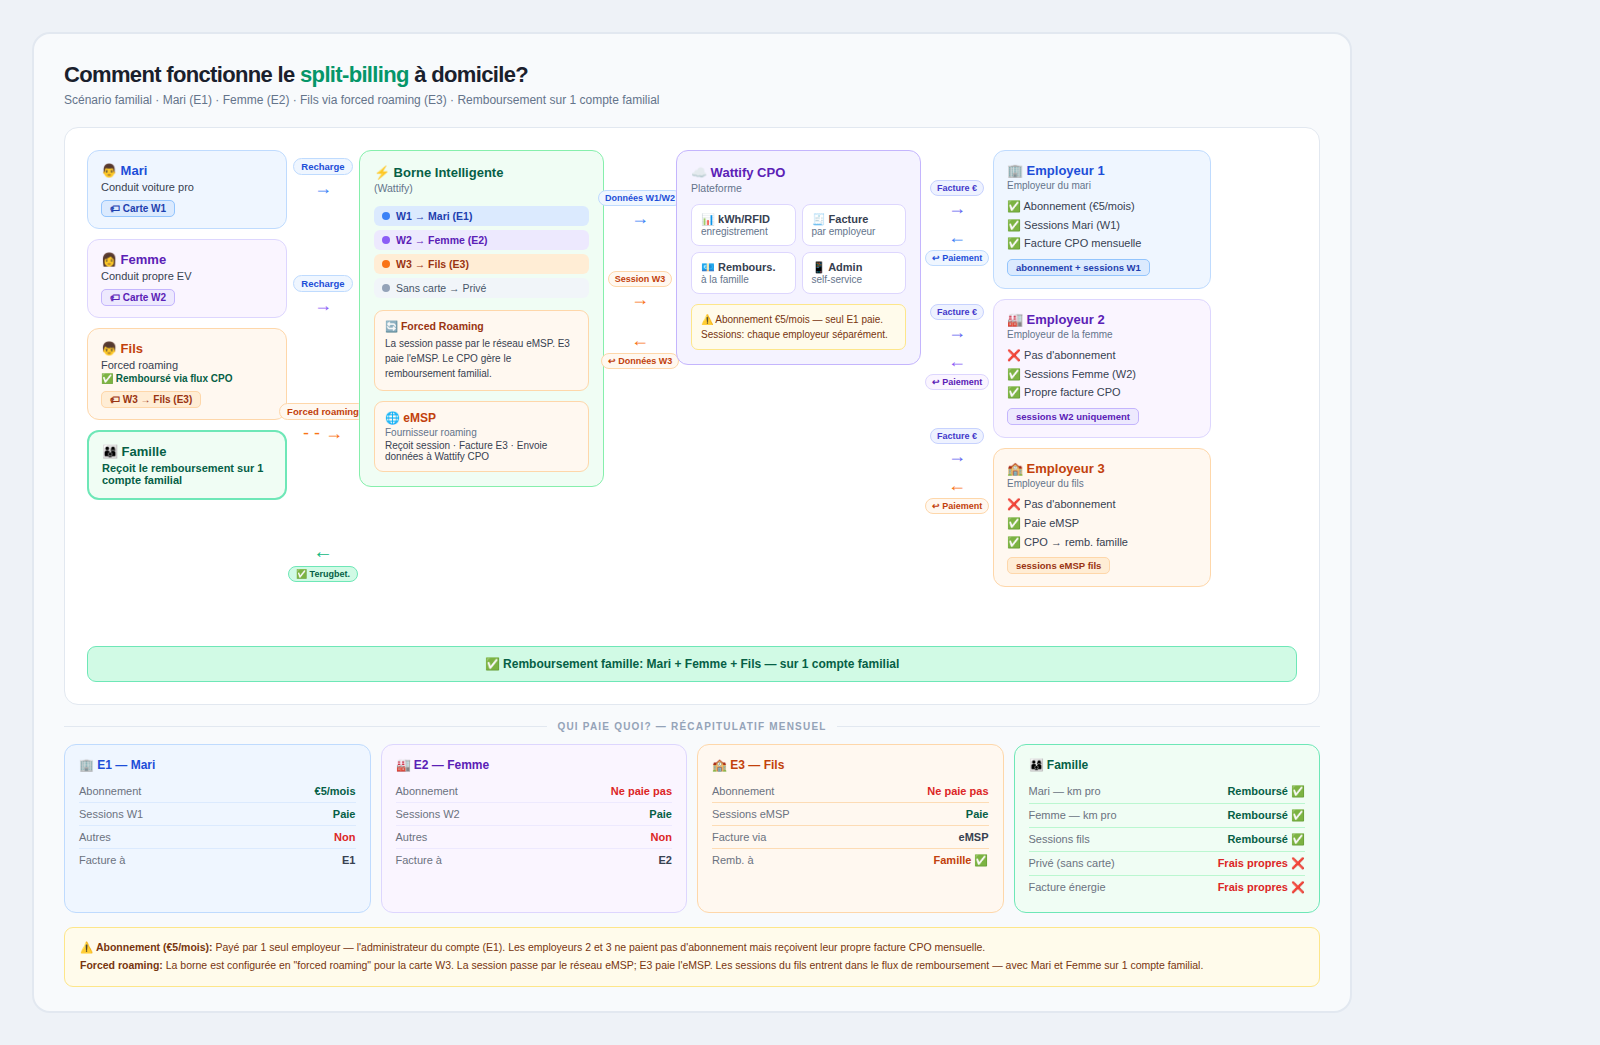The image size is (1600, 1045).
Task: Click the Admin self-service phone icon
Action: pyautogui.click(x=818, y=268)
